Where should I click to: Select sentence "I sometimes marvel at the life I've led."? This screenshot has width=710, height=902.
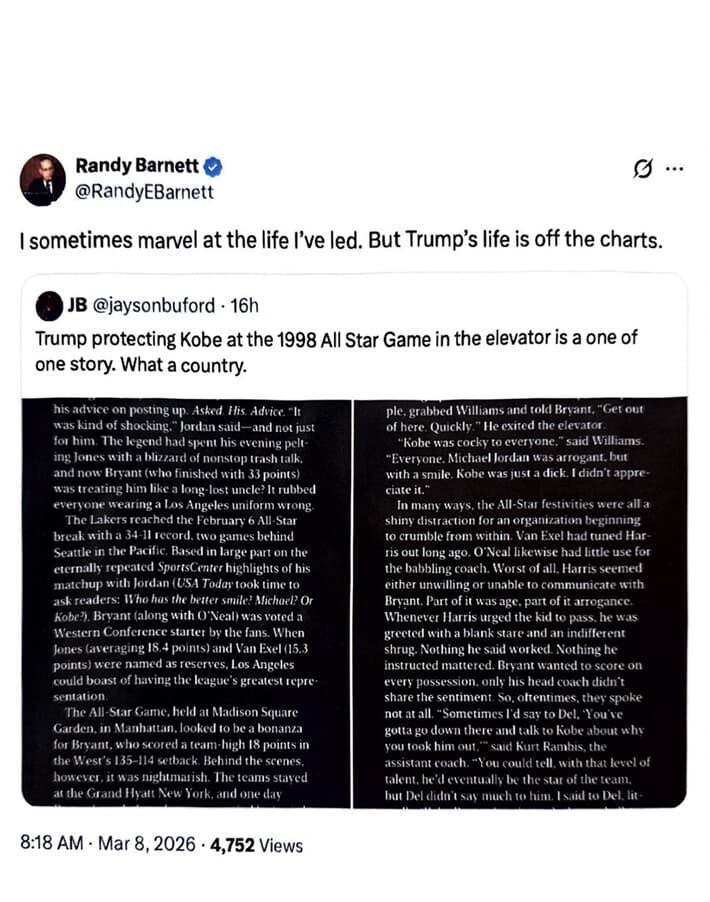pos(191,240)
